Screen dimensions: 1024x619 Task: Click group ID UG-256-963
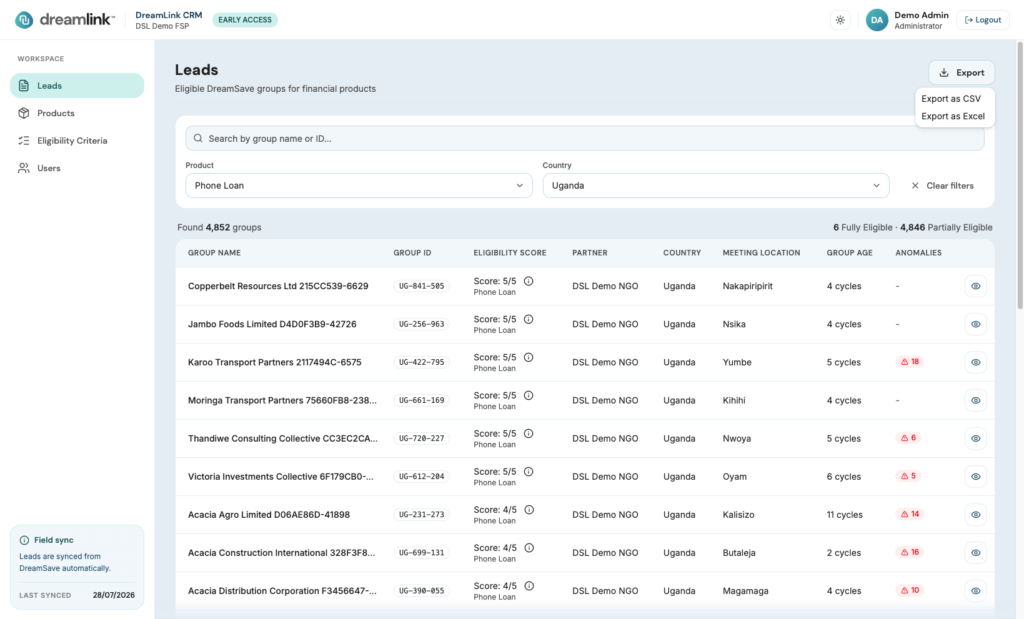pyautogui.click(x=421, y=324)
